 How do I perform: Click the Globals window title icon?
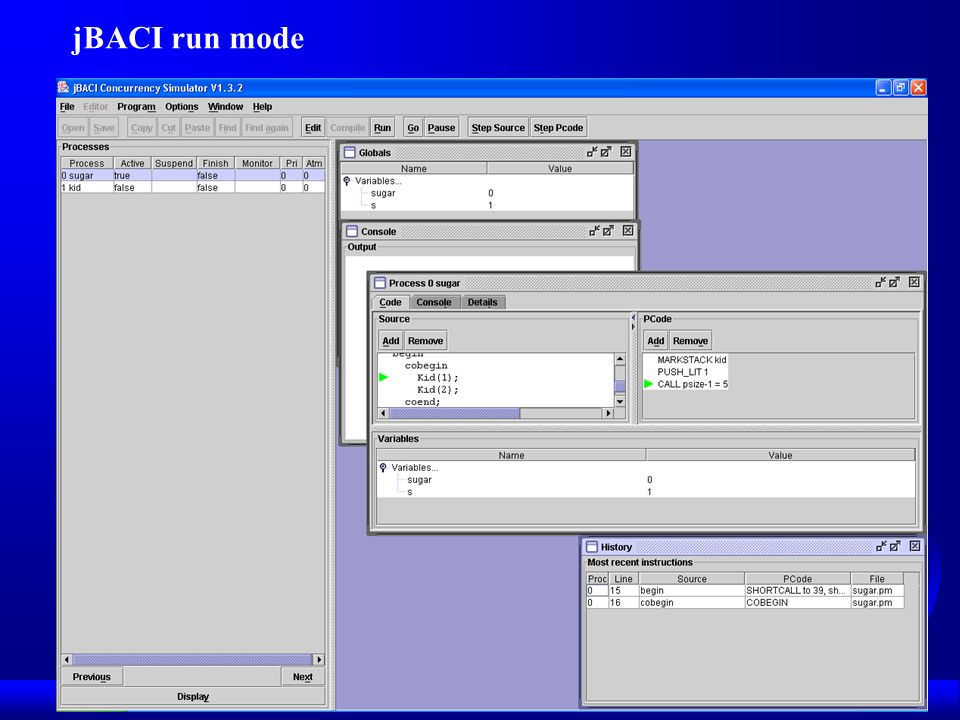pos(350,152)
